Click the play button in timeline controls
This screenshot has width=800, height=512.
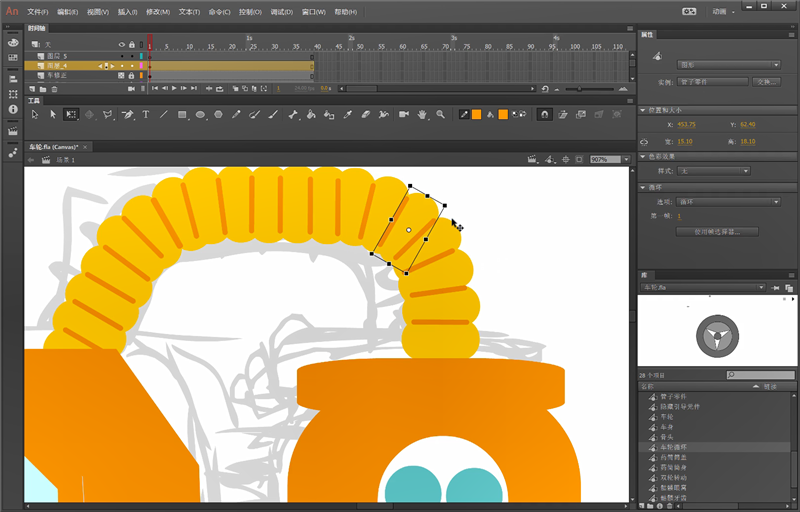pos(174,89)
